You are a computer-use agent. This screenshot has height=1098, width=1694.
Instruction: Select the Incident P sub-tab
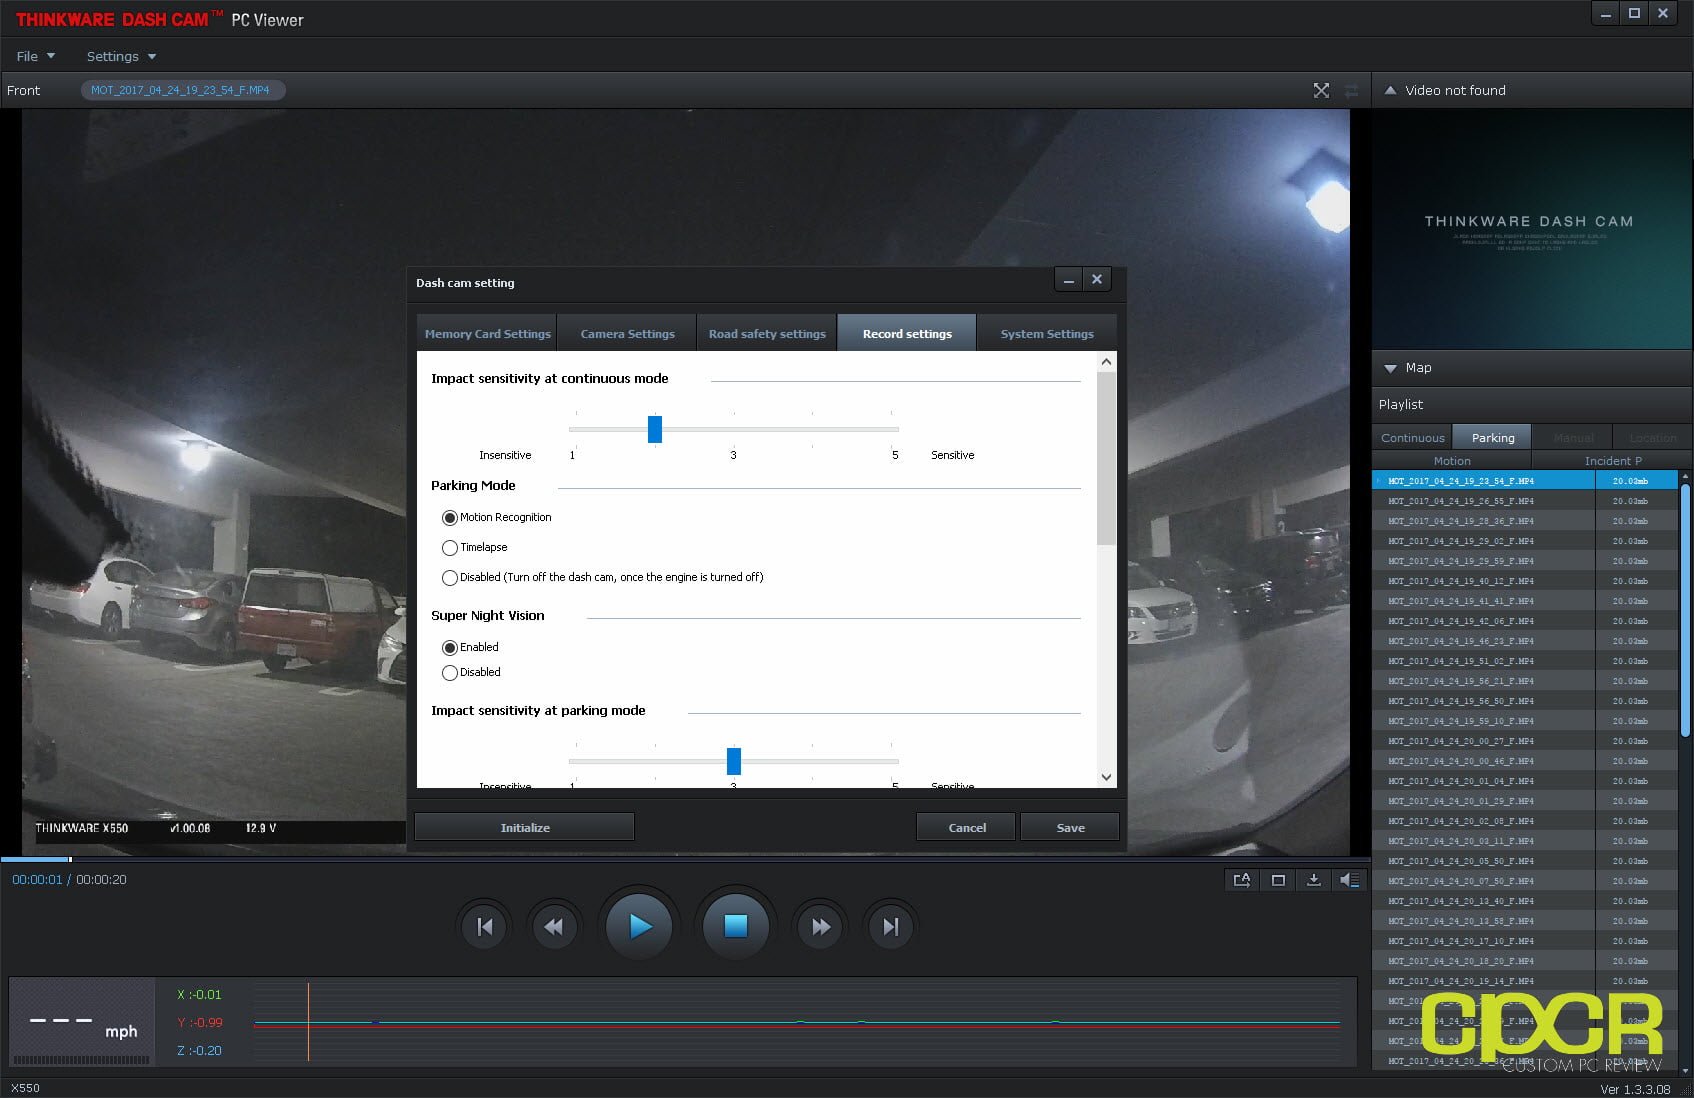(1613, 461)
